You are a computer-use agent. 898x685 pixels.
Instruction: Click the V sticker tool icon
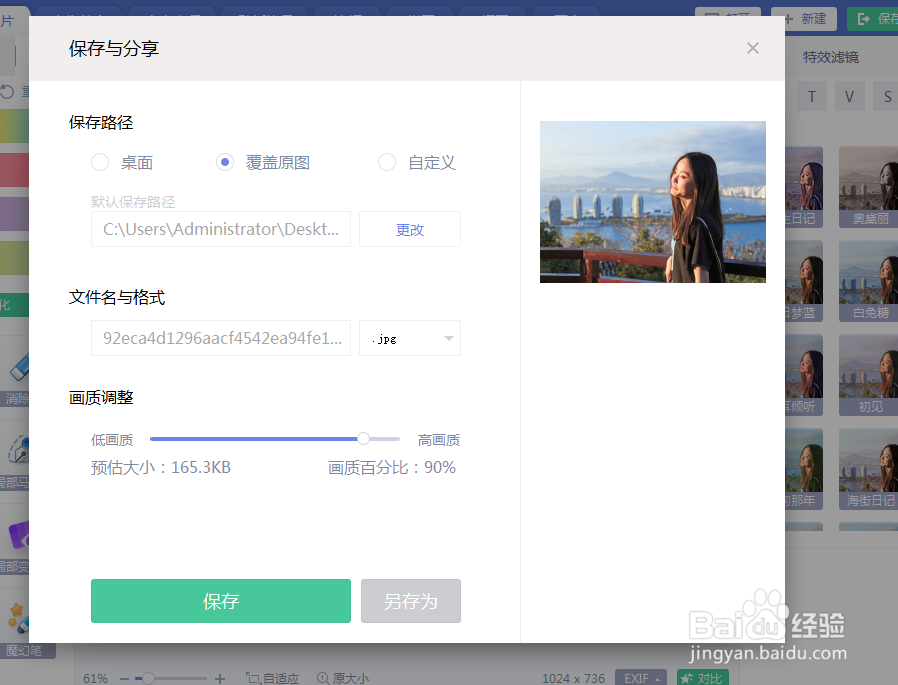point(848,96)
